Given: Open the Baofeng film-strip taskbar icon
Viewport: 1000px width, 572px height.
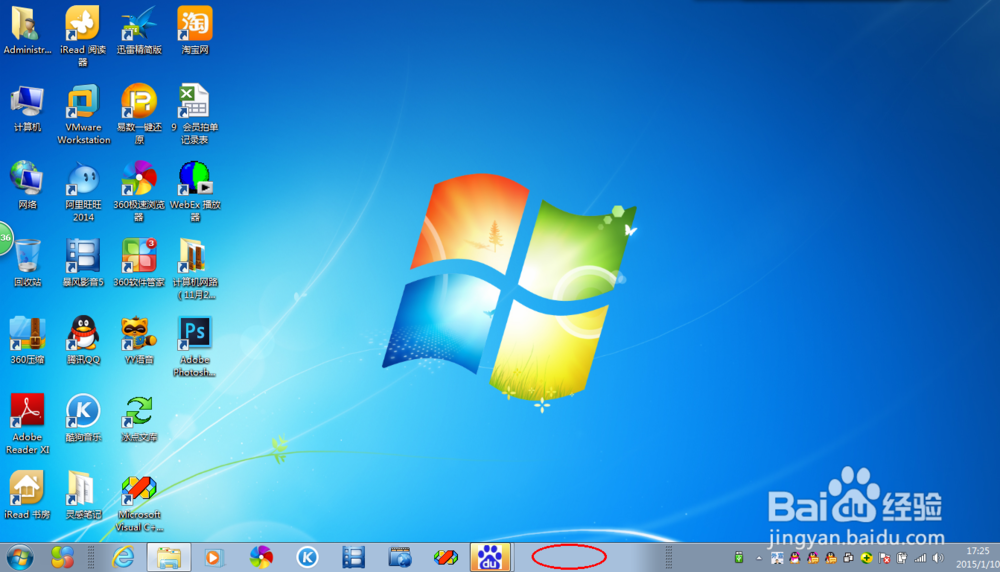Looking at the screenshot, I should (353, 558).
